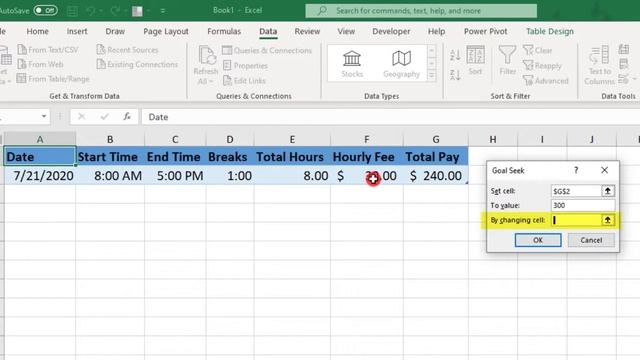This screenshot has height=360, width=640.
Task: Toggle the AutoSave switch
Action: point(45,10)
